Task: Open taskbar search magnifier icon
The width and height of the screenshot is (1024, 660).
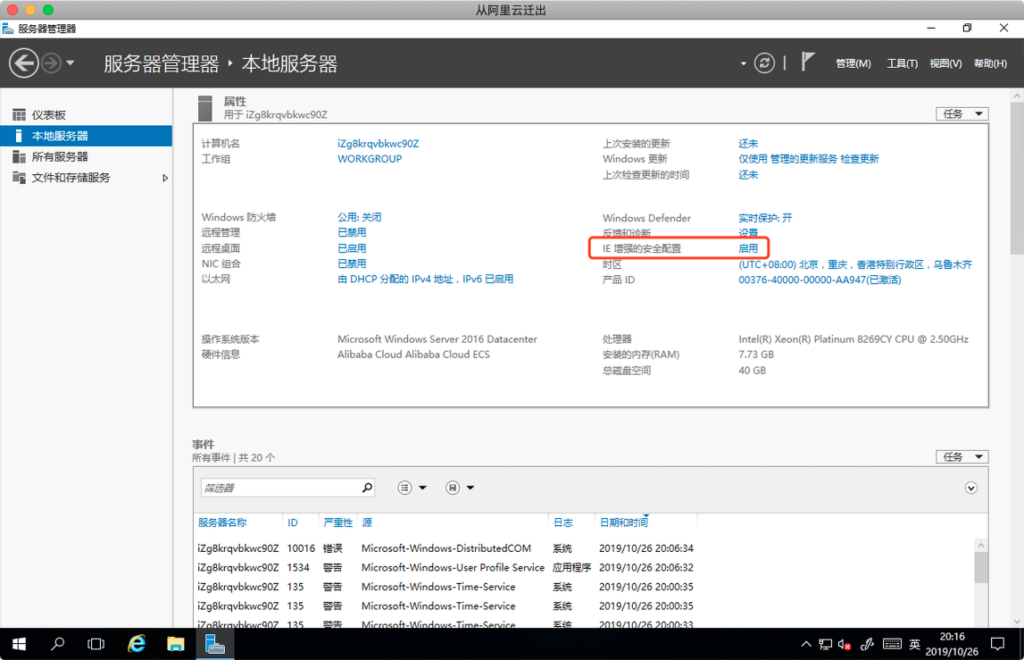Action: (58, 644)
